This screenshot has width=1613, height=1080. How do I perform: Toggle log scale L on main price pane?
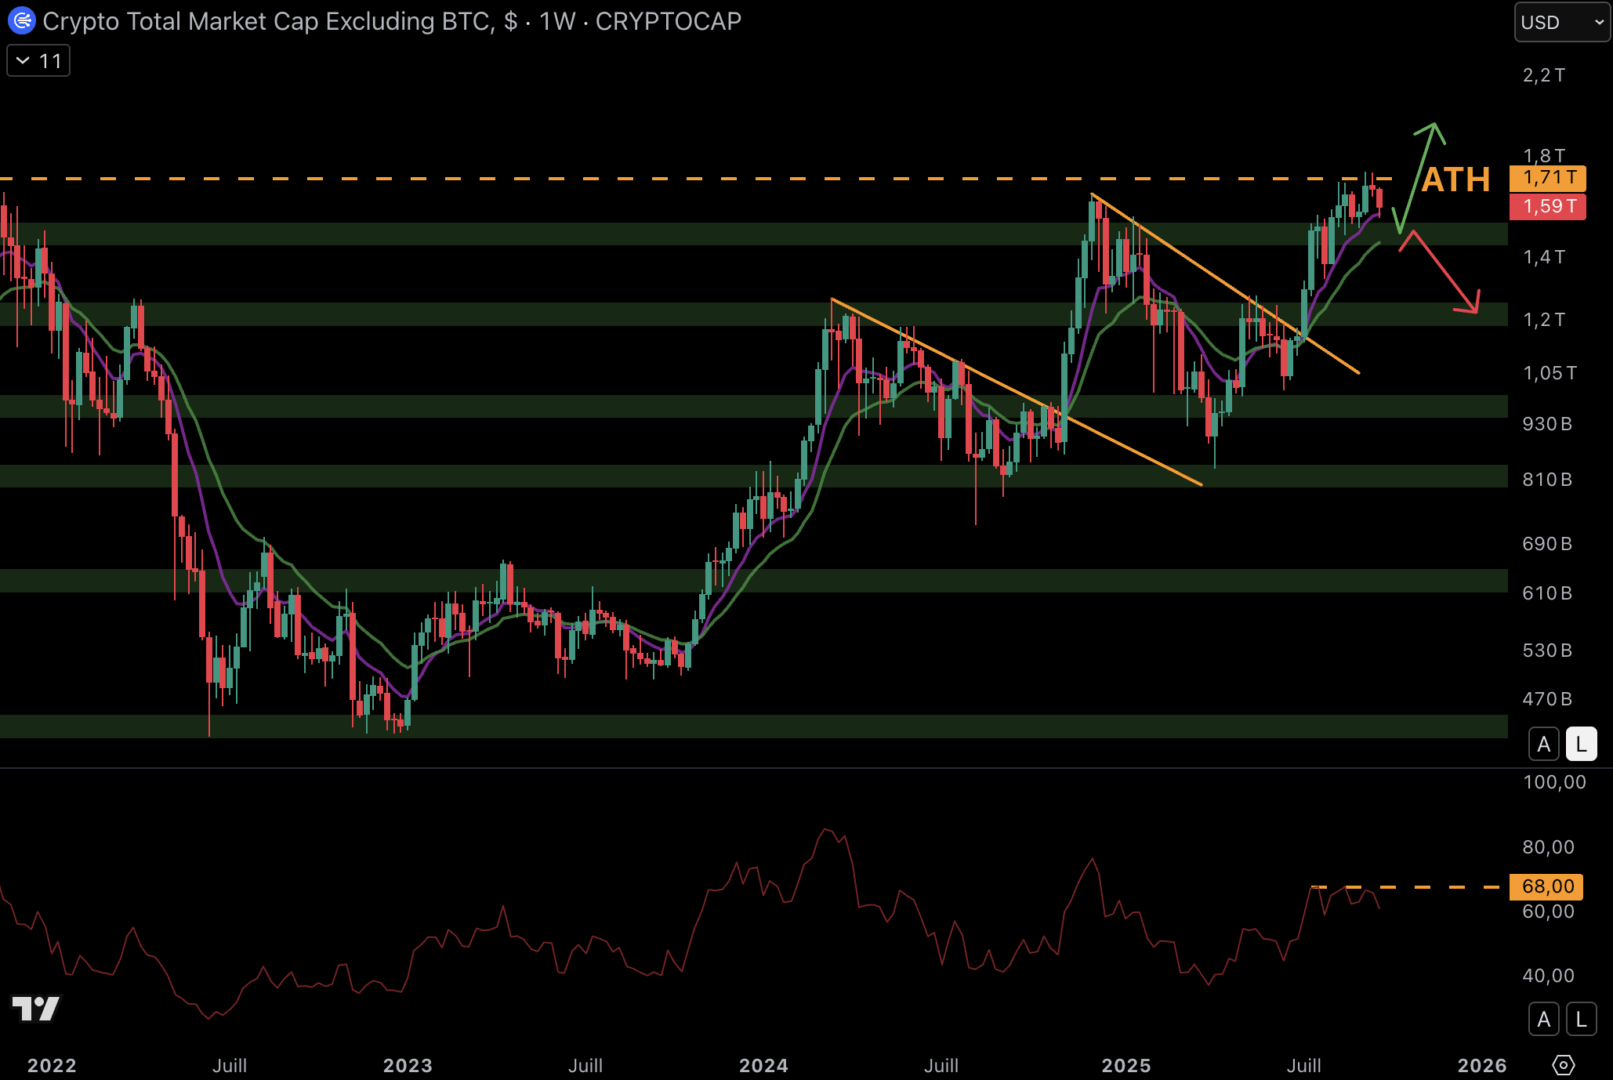[1581, 744]
